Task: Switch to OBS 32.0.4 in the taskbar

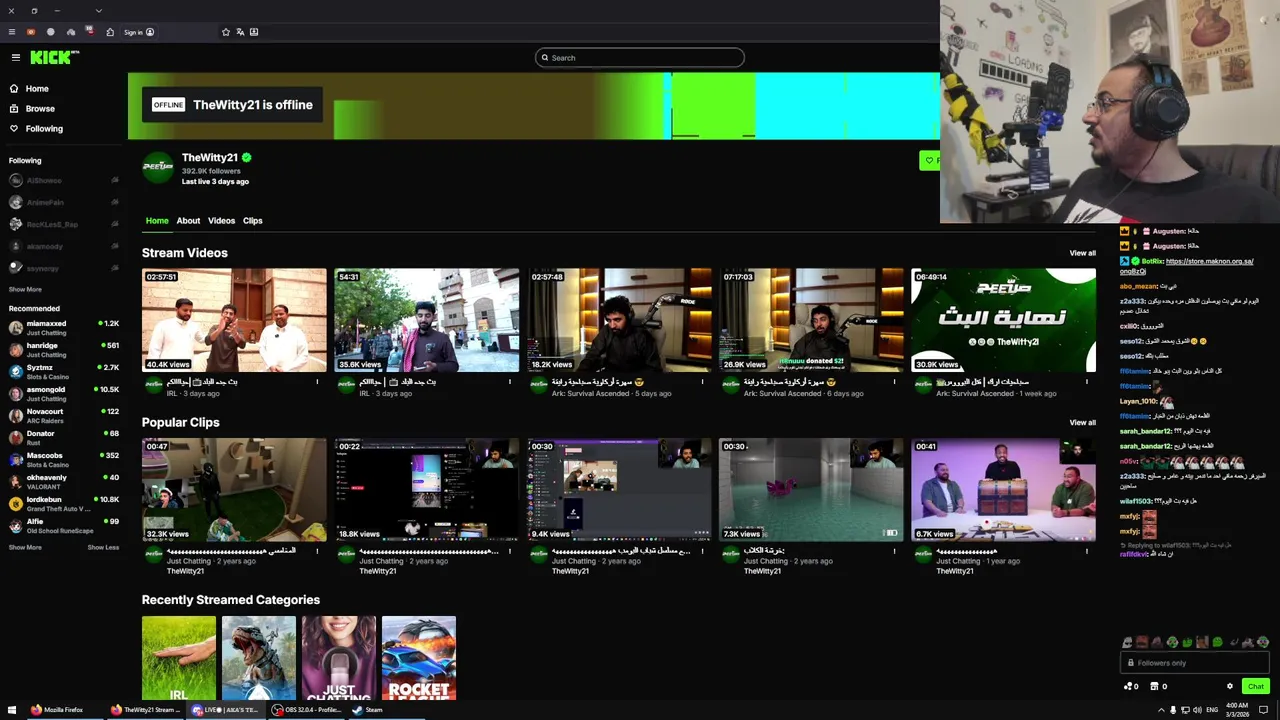Action: tap(307, 710)
